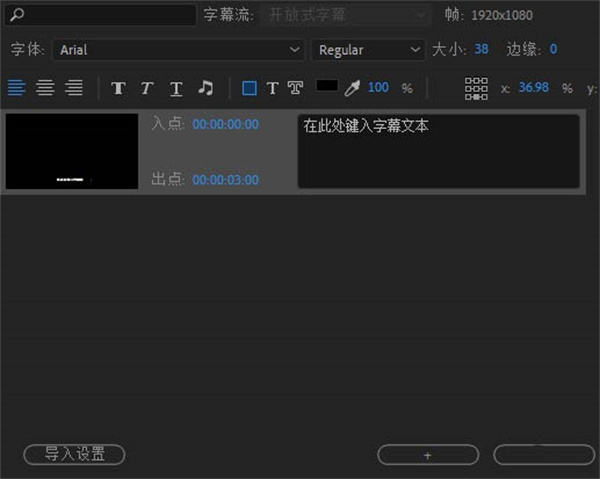The width and height of the screenshot is (600, 479).
Task: Open the Regular font style dropdown
Action: coord(368,49)
